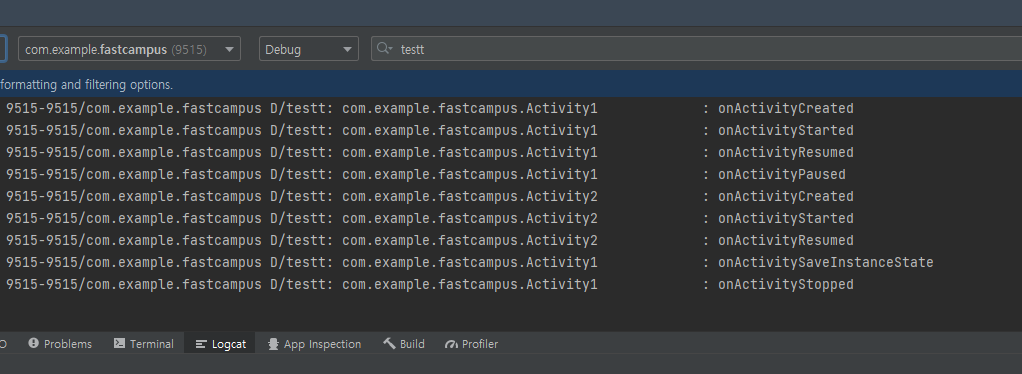Viewport: 1022px width, 374px height.
Task: Select the Activity2 onActivityResumed log line
Action: tap(430, 240)
